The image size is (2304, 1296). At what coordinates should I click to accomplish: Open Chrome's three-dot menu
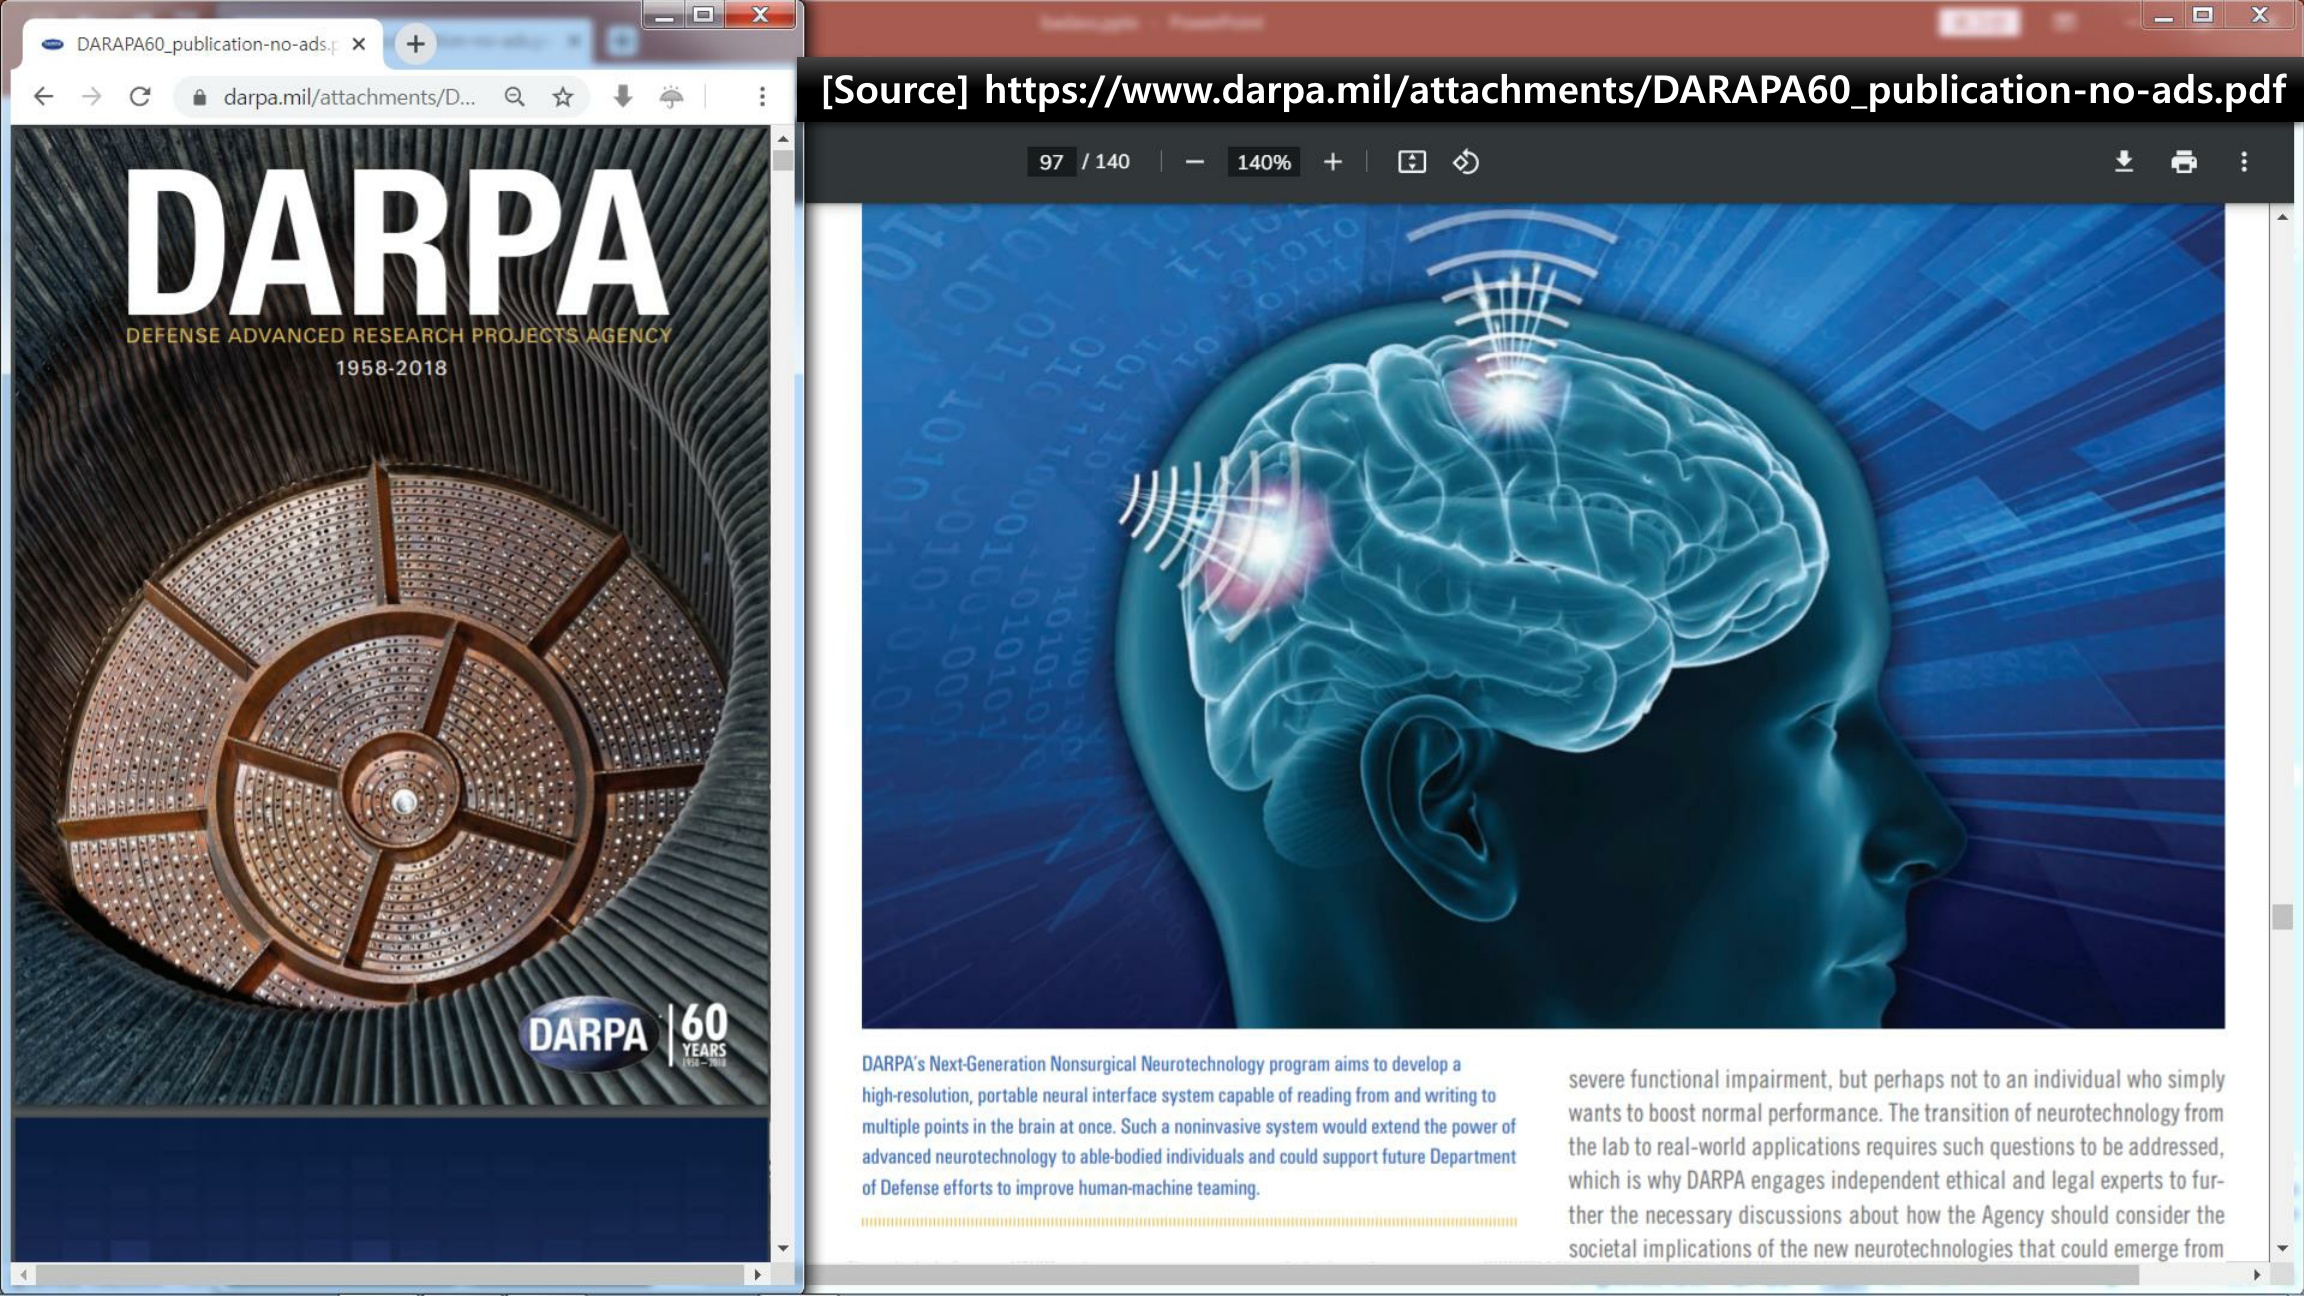(762, 97)
